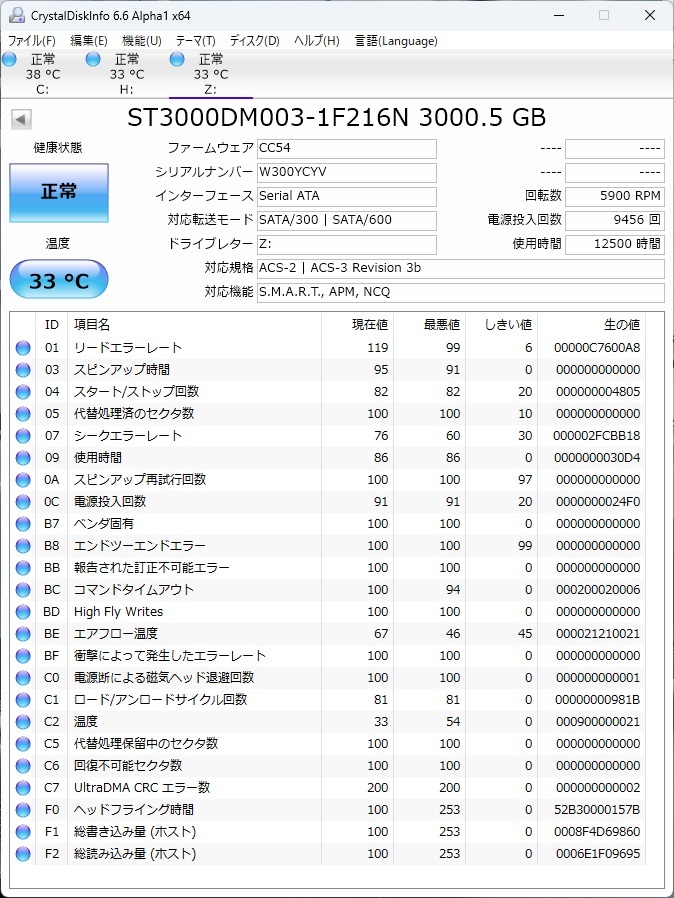Open the ファイル(F) menu
674x898 pixels.
(31, 41)
